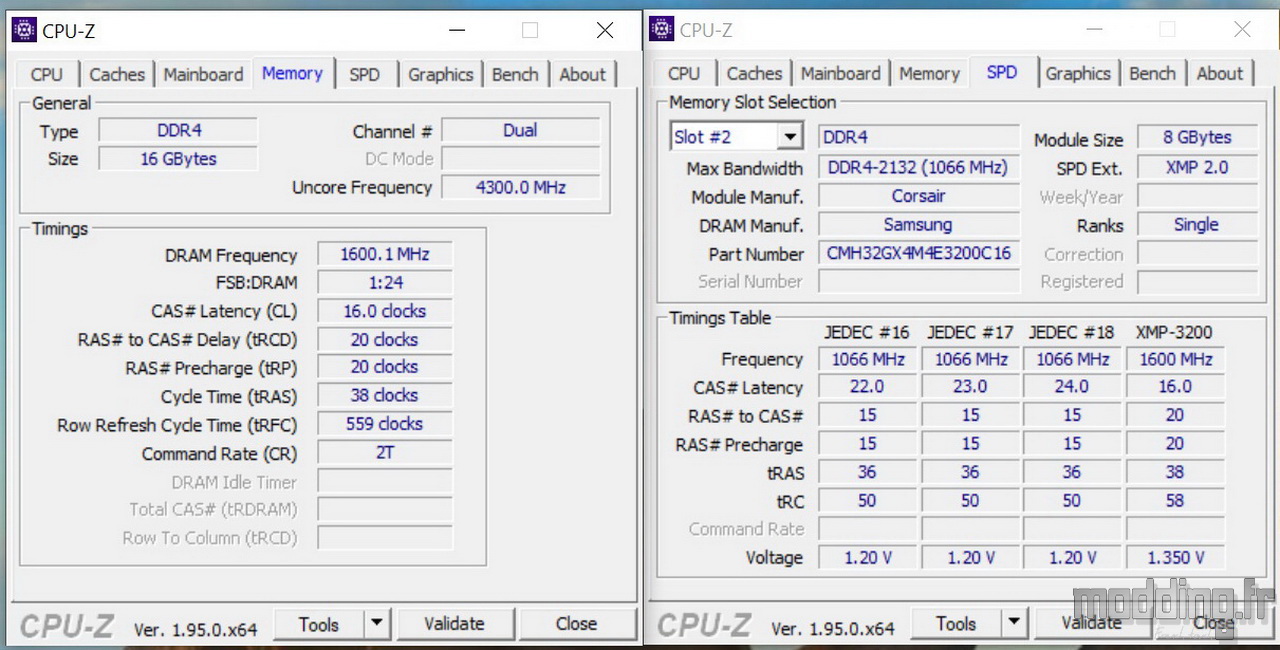The image size is (1280, 650).
Task: Switch to Mainboard tab in left CPU-Z window
Action: point(203,74)
